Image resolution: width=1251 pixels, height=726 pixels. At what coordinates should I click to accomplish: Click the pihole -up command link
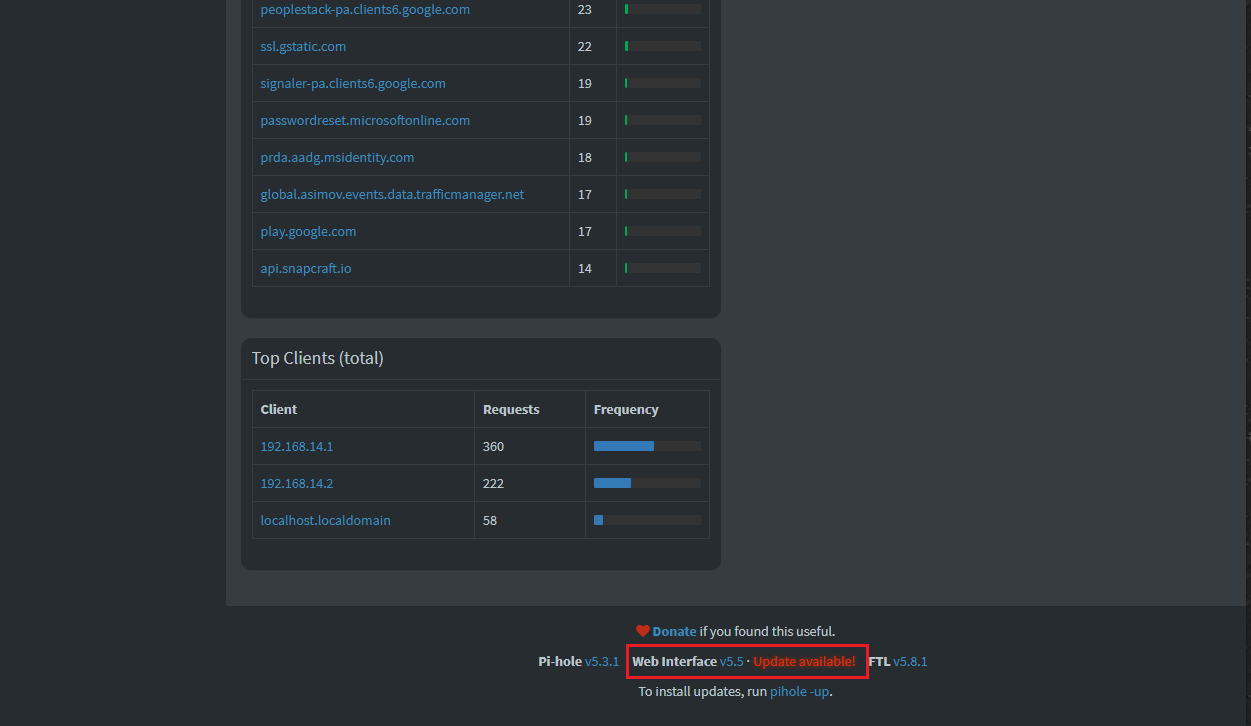point(799,691)
